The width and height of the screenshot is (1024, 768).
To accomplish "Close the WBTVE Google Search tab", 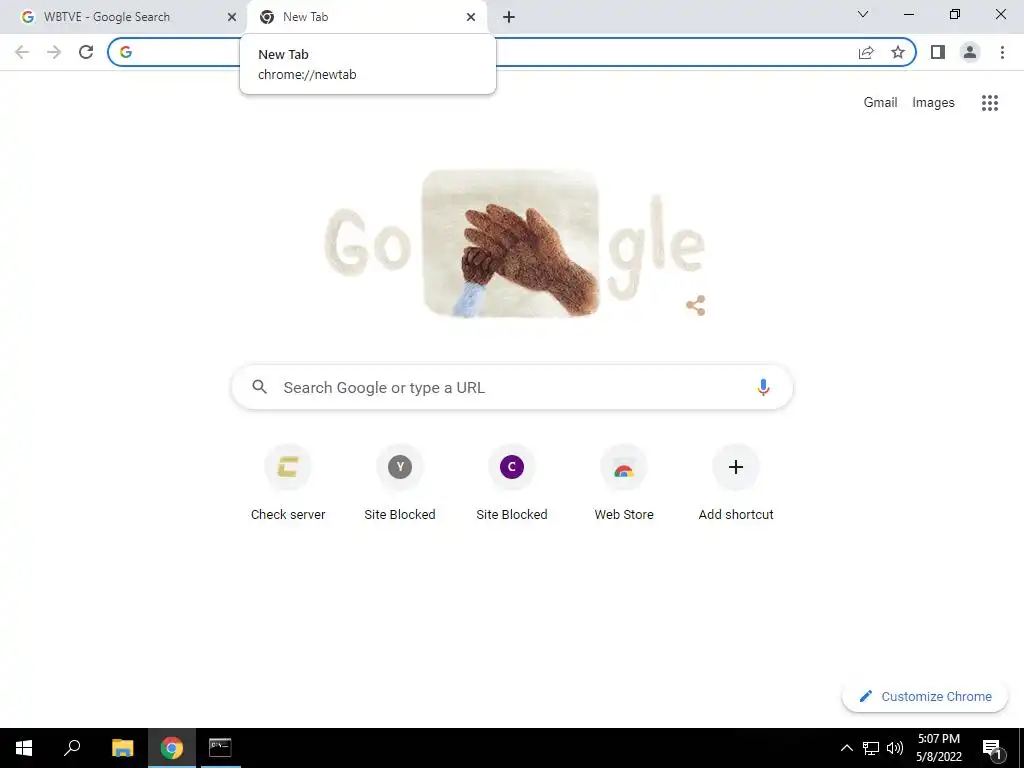I will 232,17.
